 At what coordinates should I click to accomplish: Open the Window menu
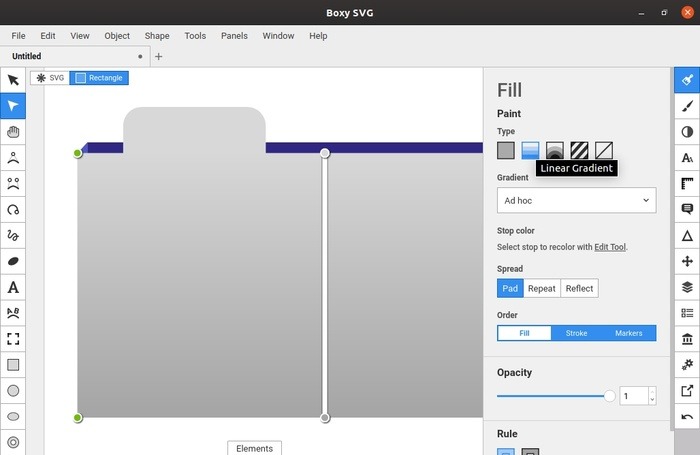278,36
